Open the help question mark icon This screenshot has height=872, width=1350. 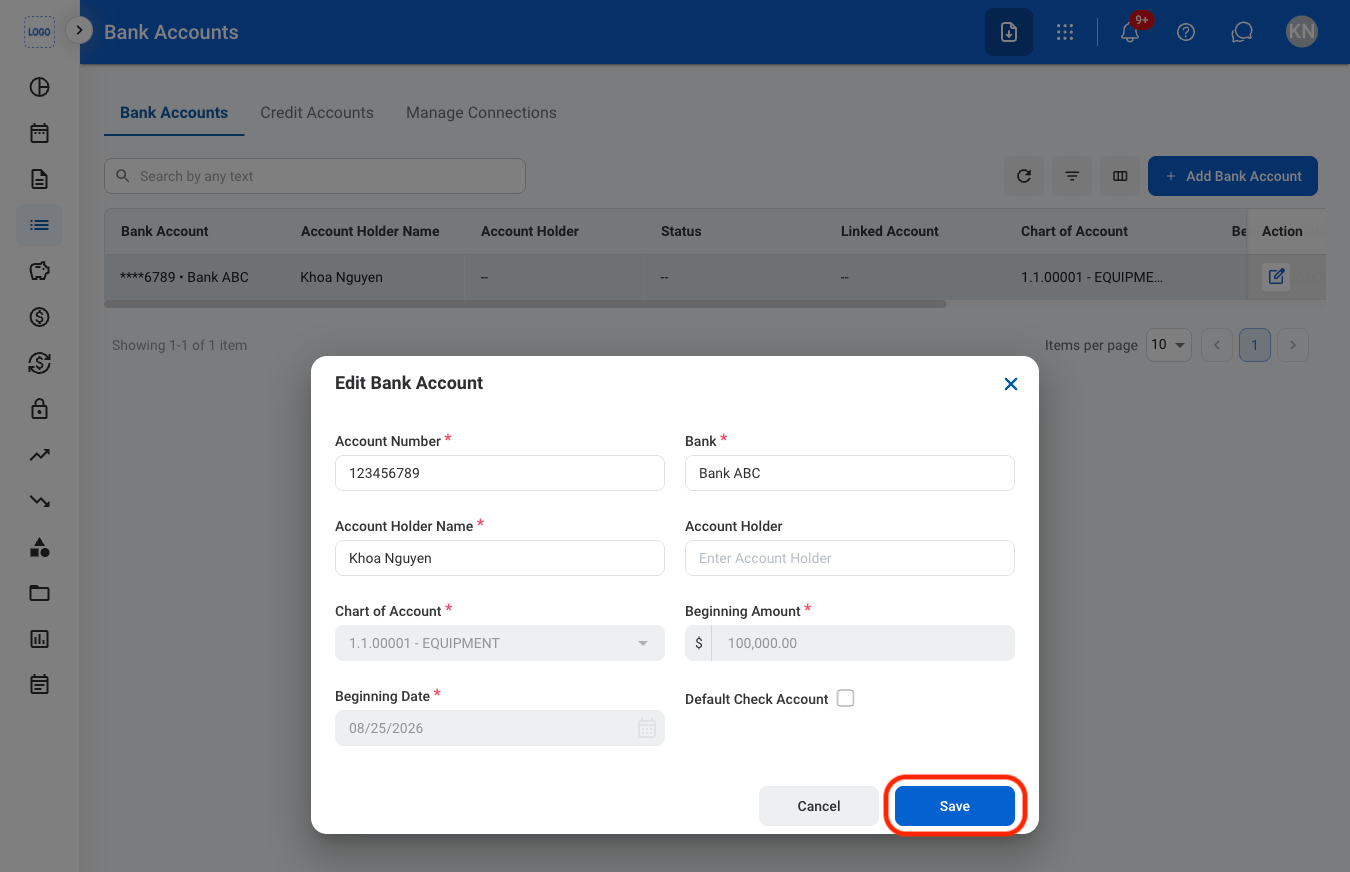click(1186, 32)
